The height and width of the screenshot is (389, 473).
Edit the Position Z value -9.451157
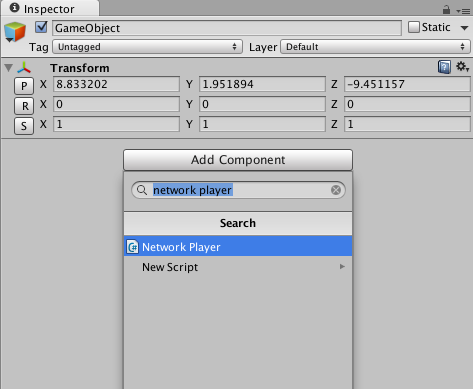(407, 84)
